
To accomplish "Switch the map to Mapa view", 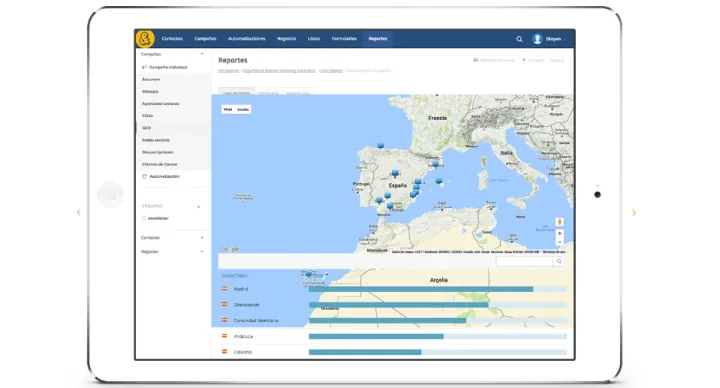I will (228, 109).
